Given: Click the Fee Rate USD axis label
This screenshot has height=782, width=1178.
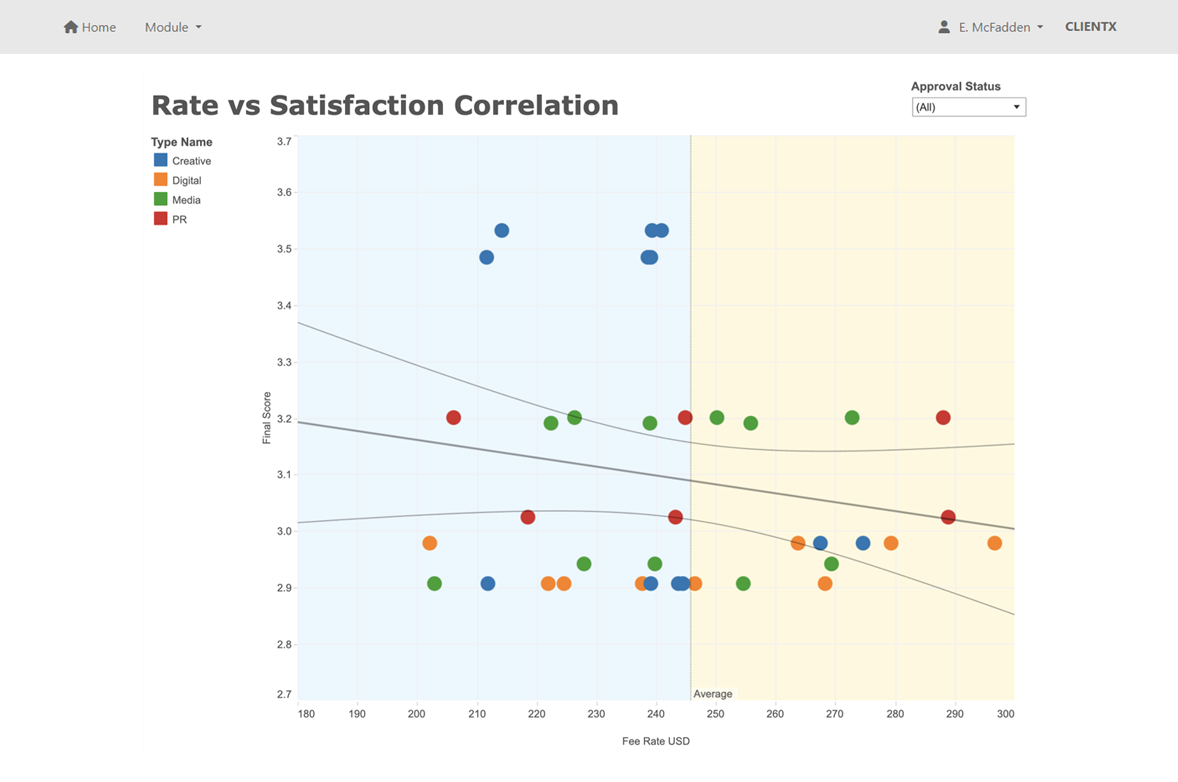Looking at the screenshot, I should pyautogui.click(x=656, y=741).
